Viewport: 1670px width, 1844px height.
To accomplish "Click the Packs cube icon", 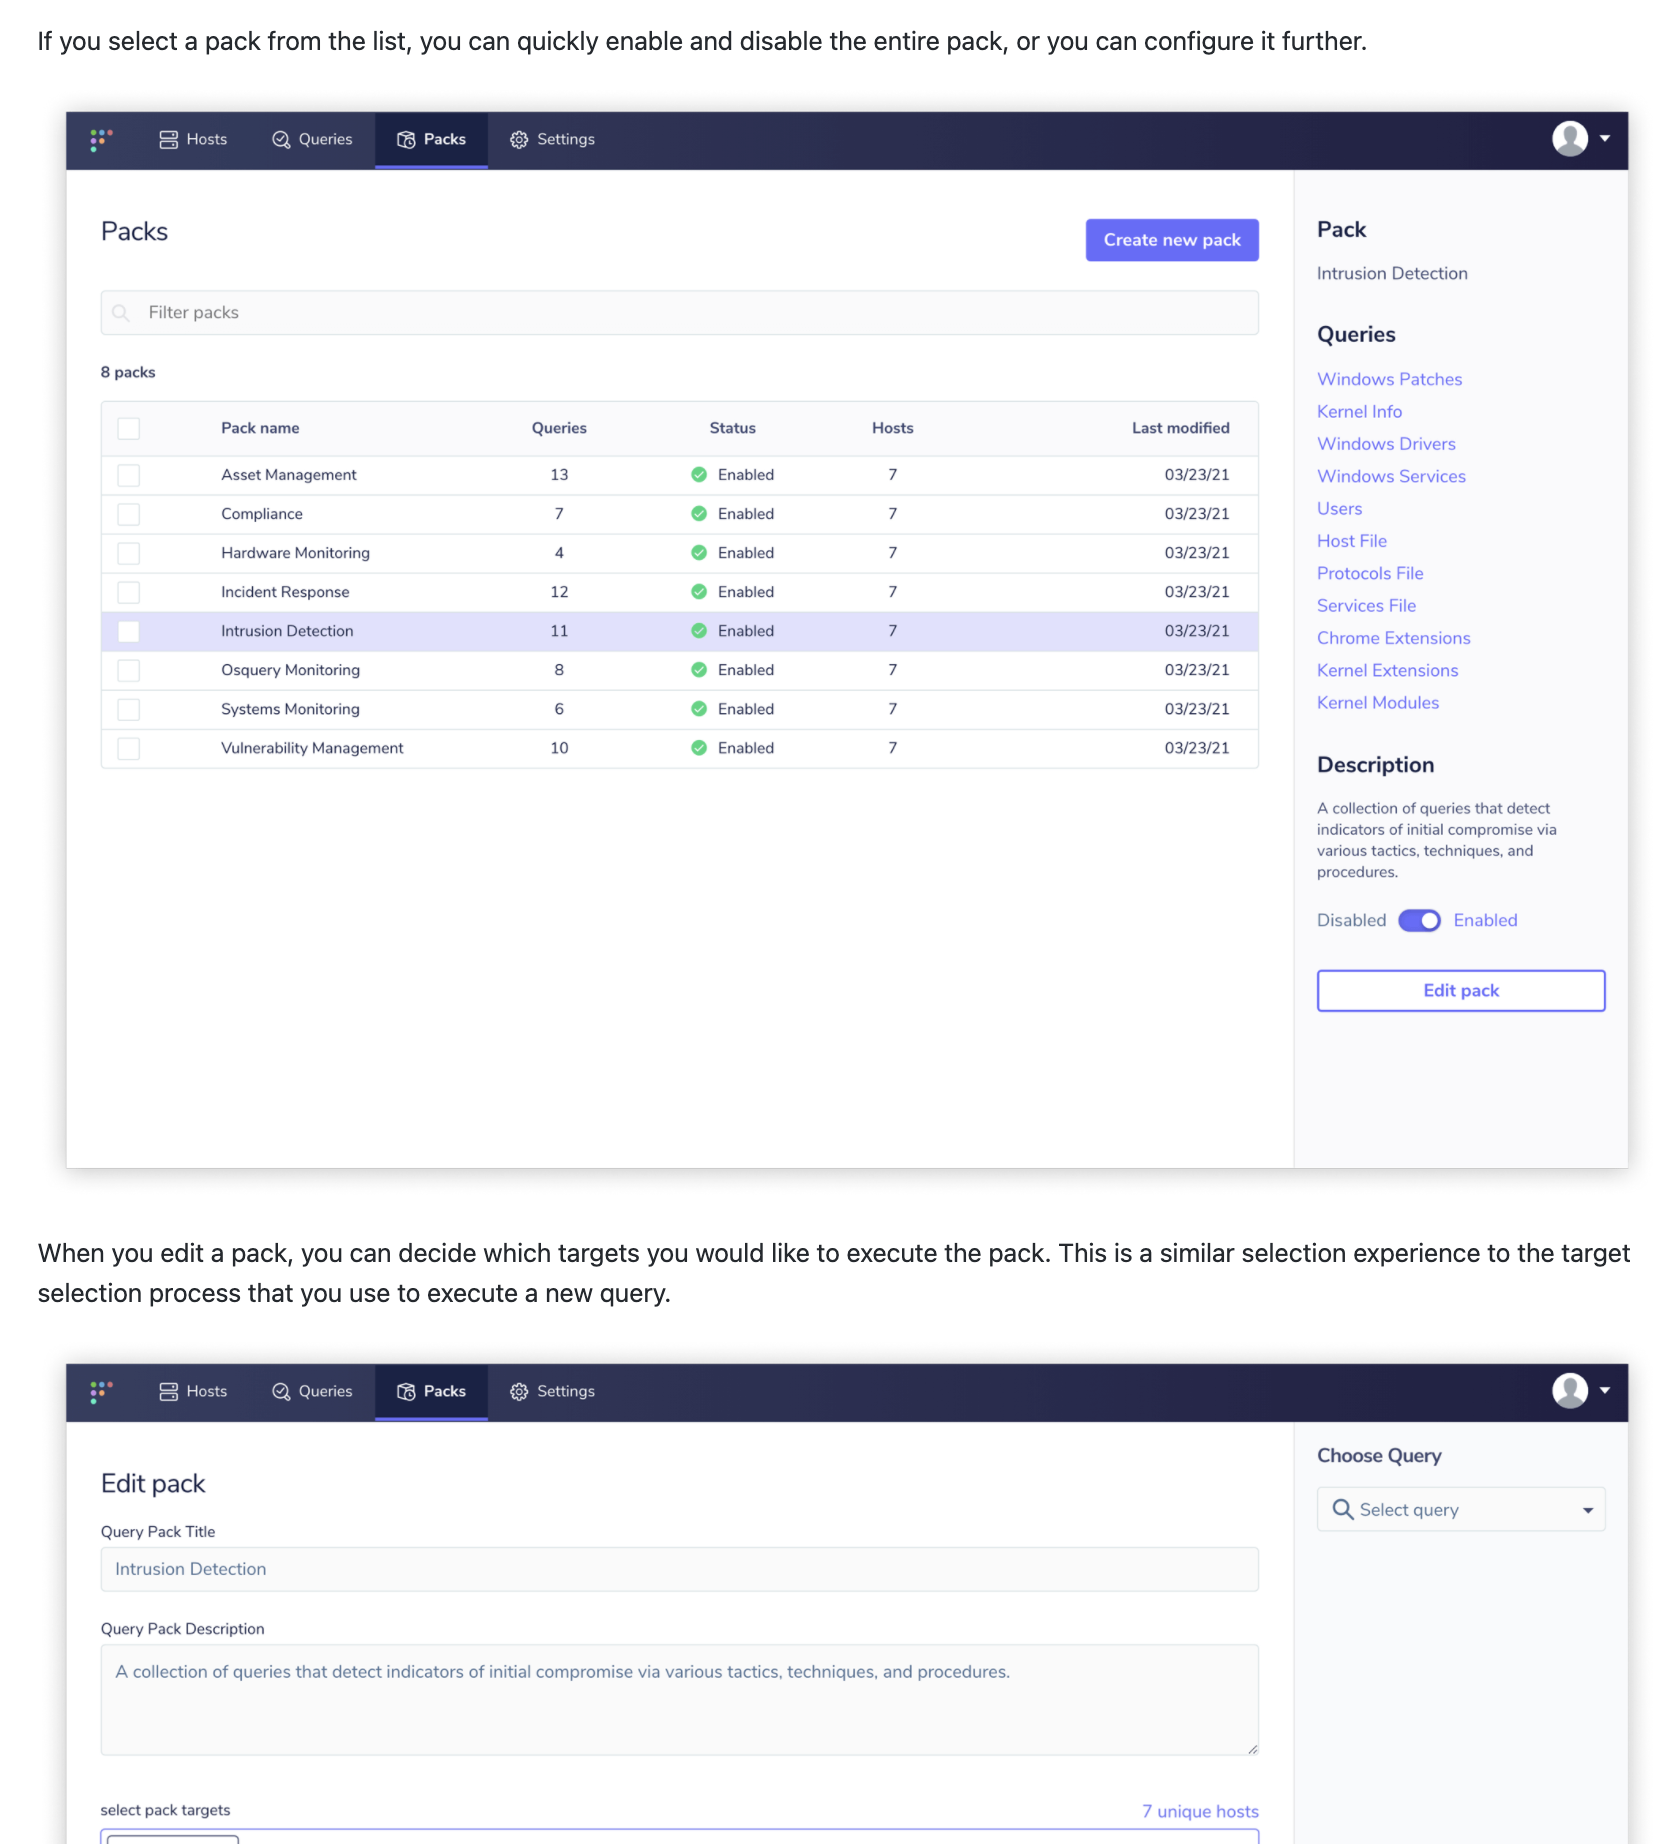I will click(x=405, y=139).
